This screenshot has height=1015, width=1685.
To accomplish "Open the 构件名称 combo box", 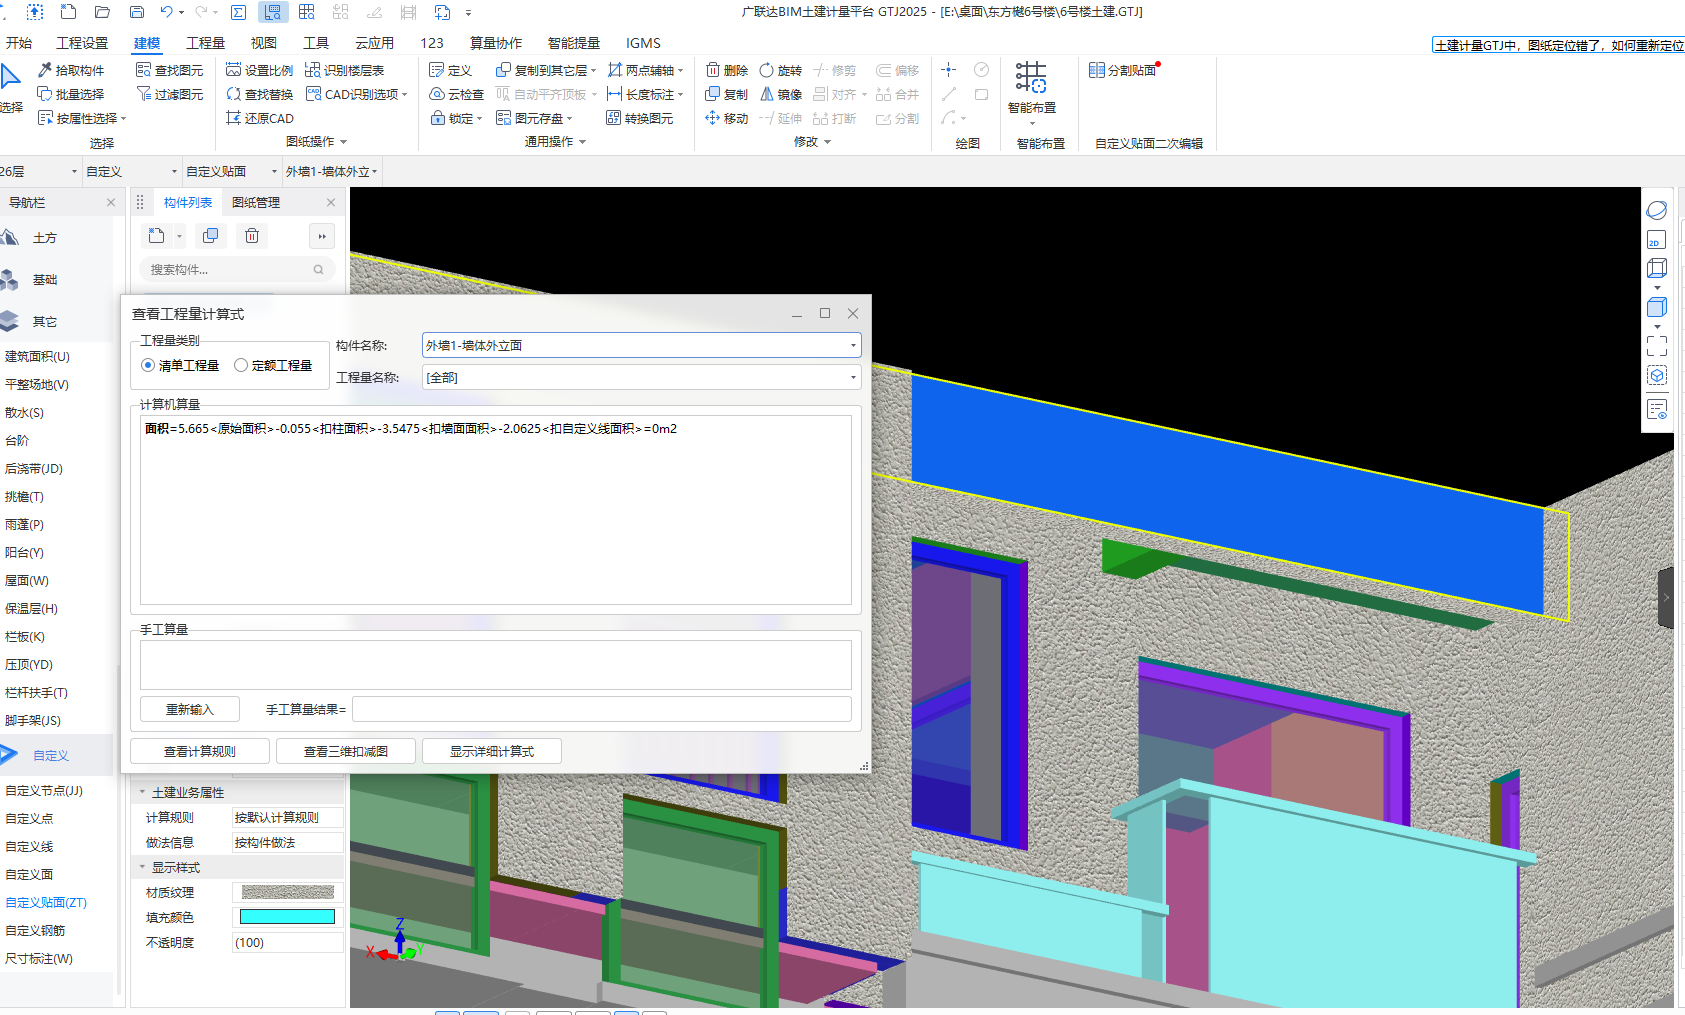I will pyautogui.click(x=641, y=345).
